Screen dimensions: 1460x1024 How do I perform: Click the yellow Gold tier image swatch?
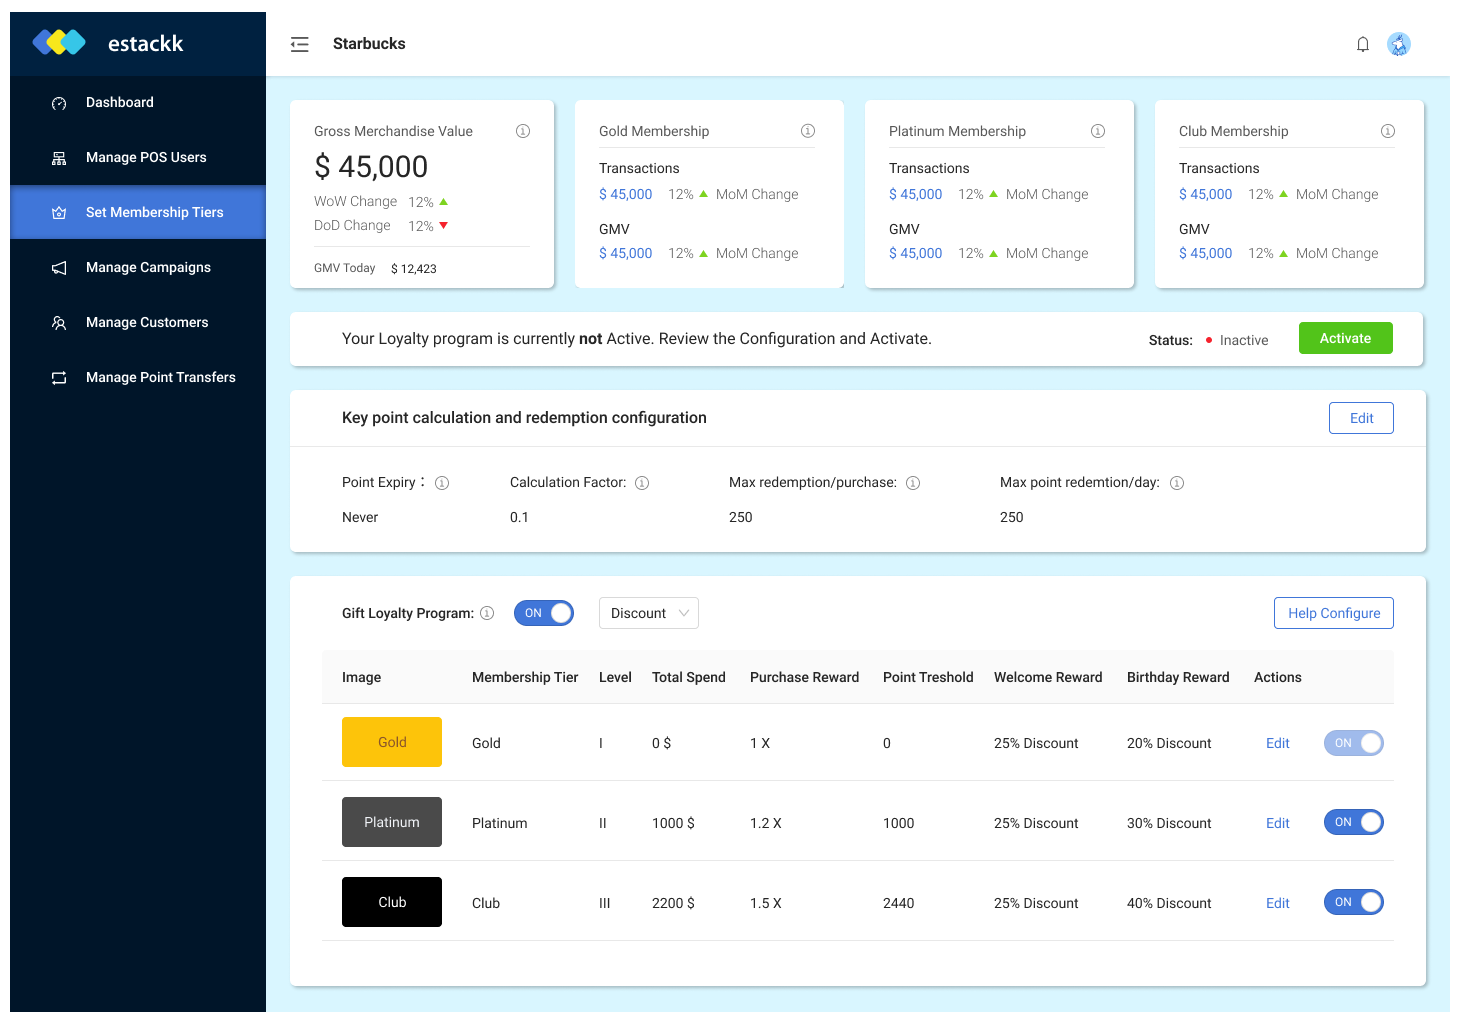392,742
